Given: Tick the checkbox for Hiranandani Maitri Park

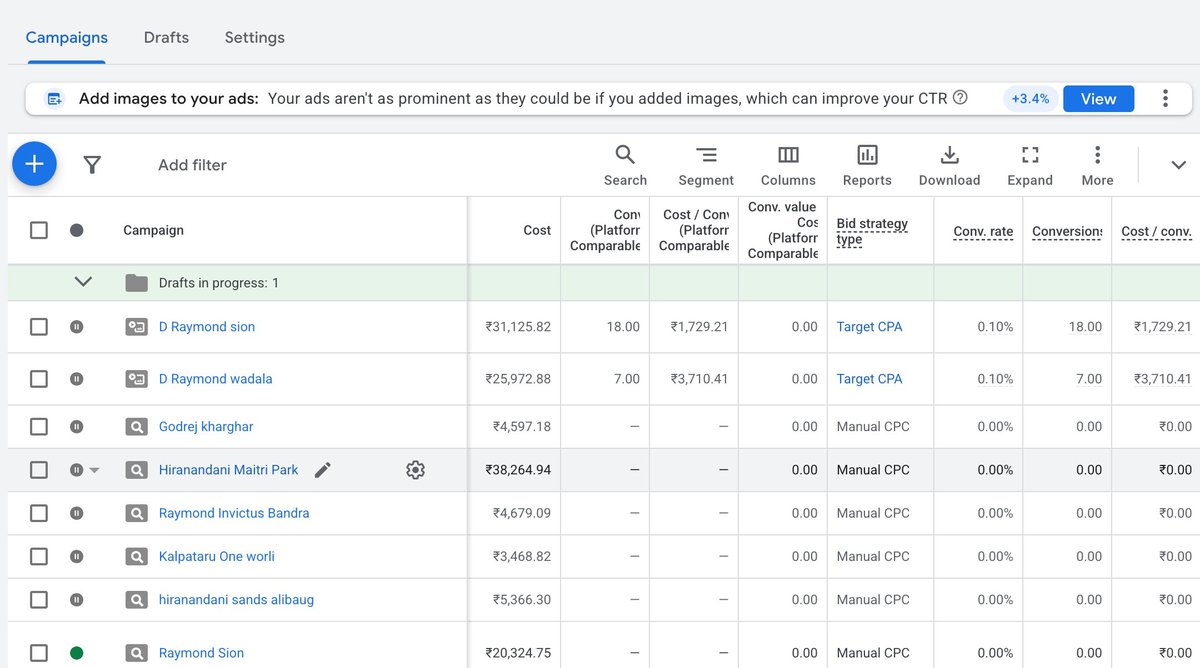Looking at the screenshot, I should coord(38,470).
